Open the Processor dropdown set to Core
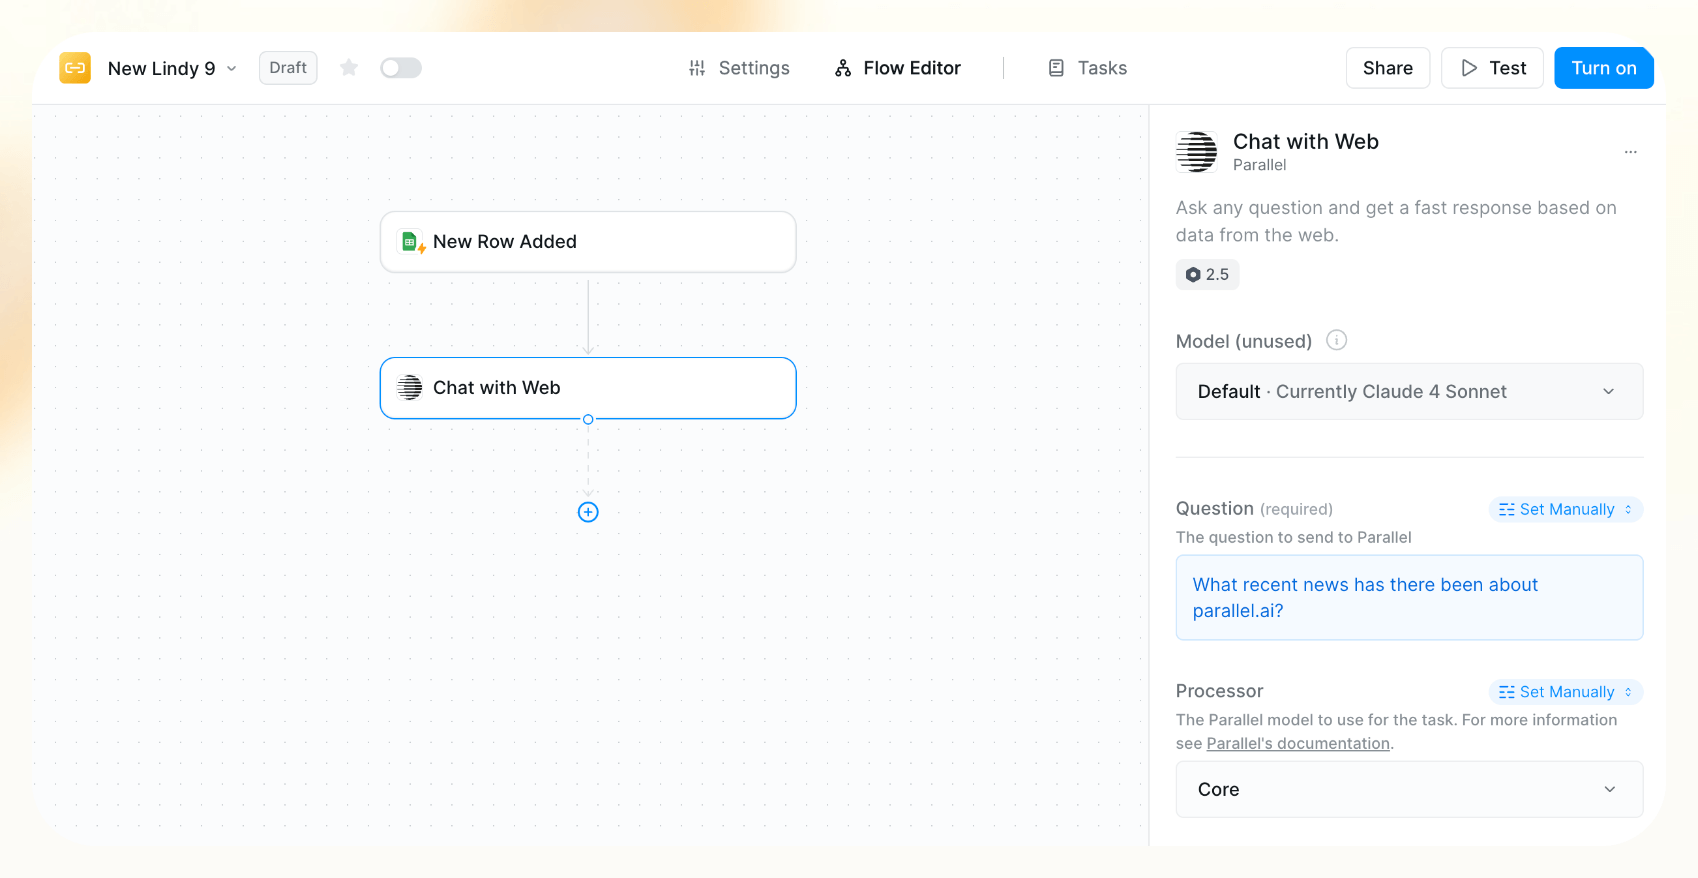The height and width of the screenshot is (878, 1698). point(1409,789)
